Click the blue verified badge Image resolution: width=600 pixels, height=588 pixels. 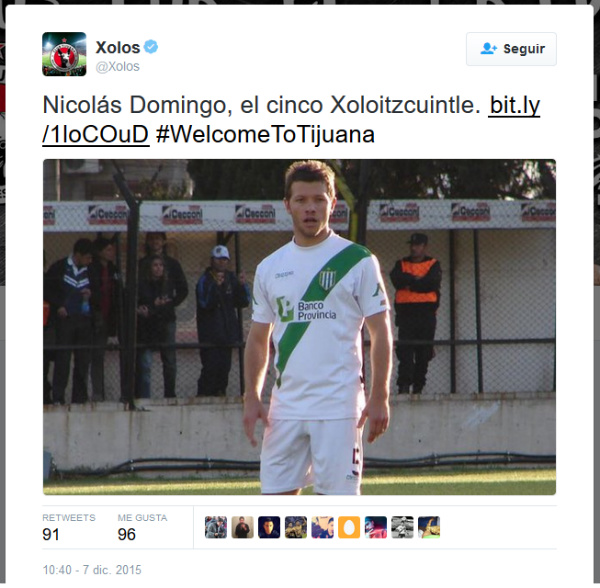pos(151,47)
